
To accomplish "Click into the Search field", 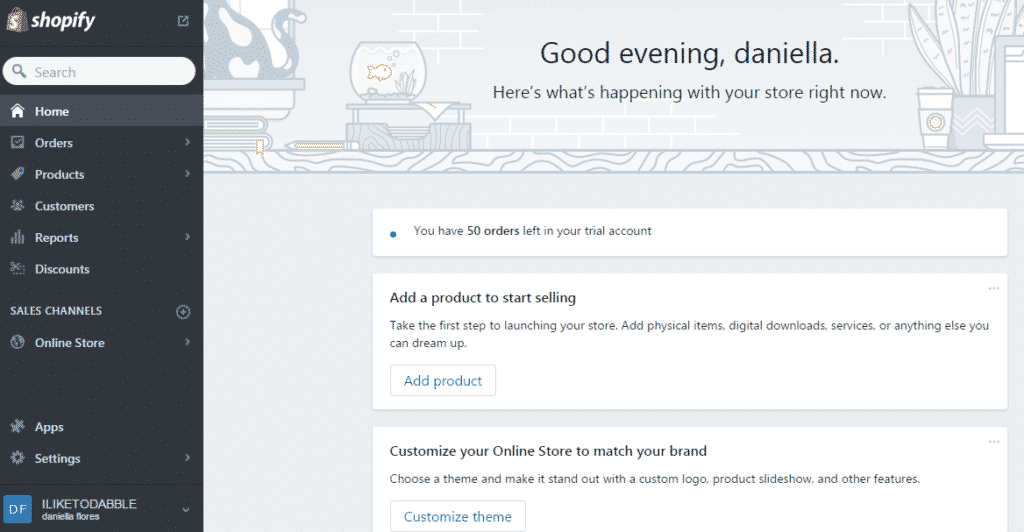I will pyautogui.click(x=99, y=71).
